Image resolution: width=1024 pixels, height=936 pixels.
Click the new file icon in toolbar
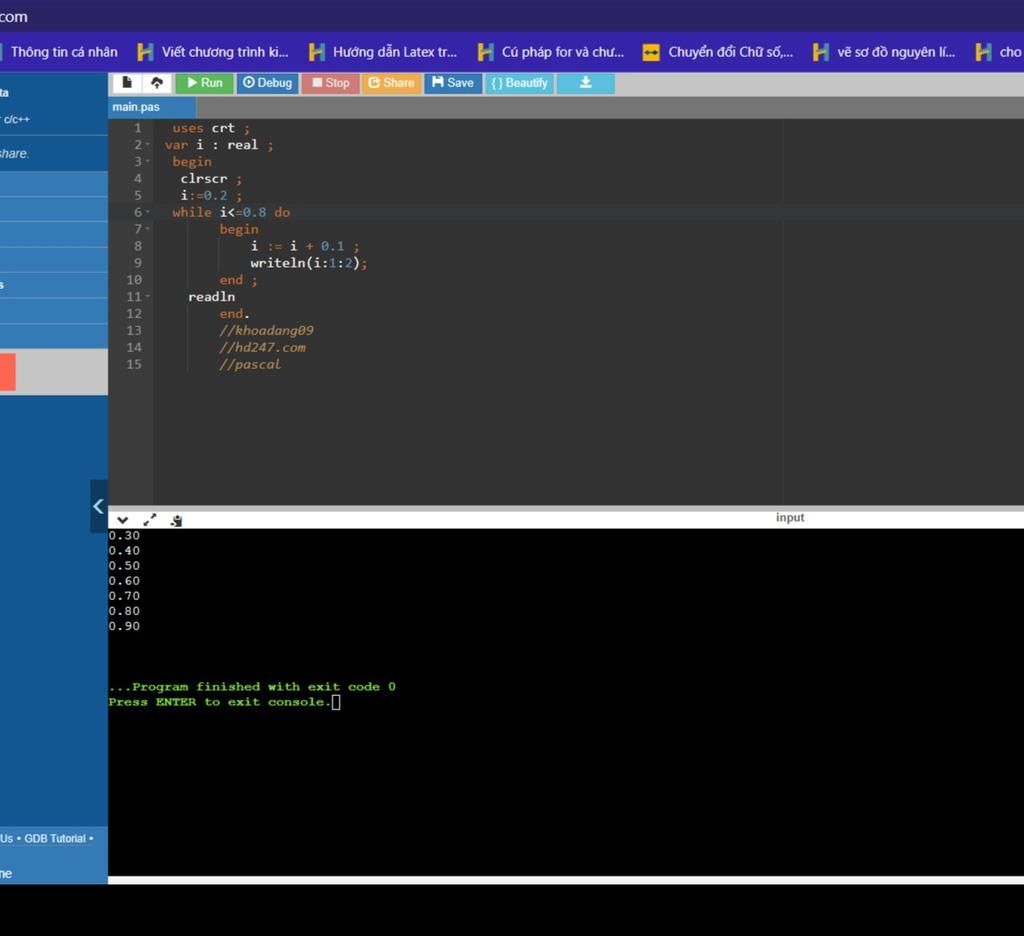coord(127,83)
